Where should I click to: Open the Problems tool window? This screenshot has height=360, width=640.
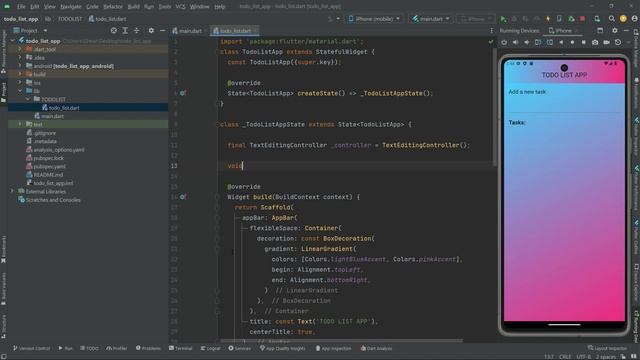(148, 348)
